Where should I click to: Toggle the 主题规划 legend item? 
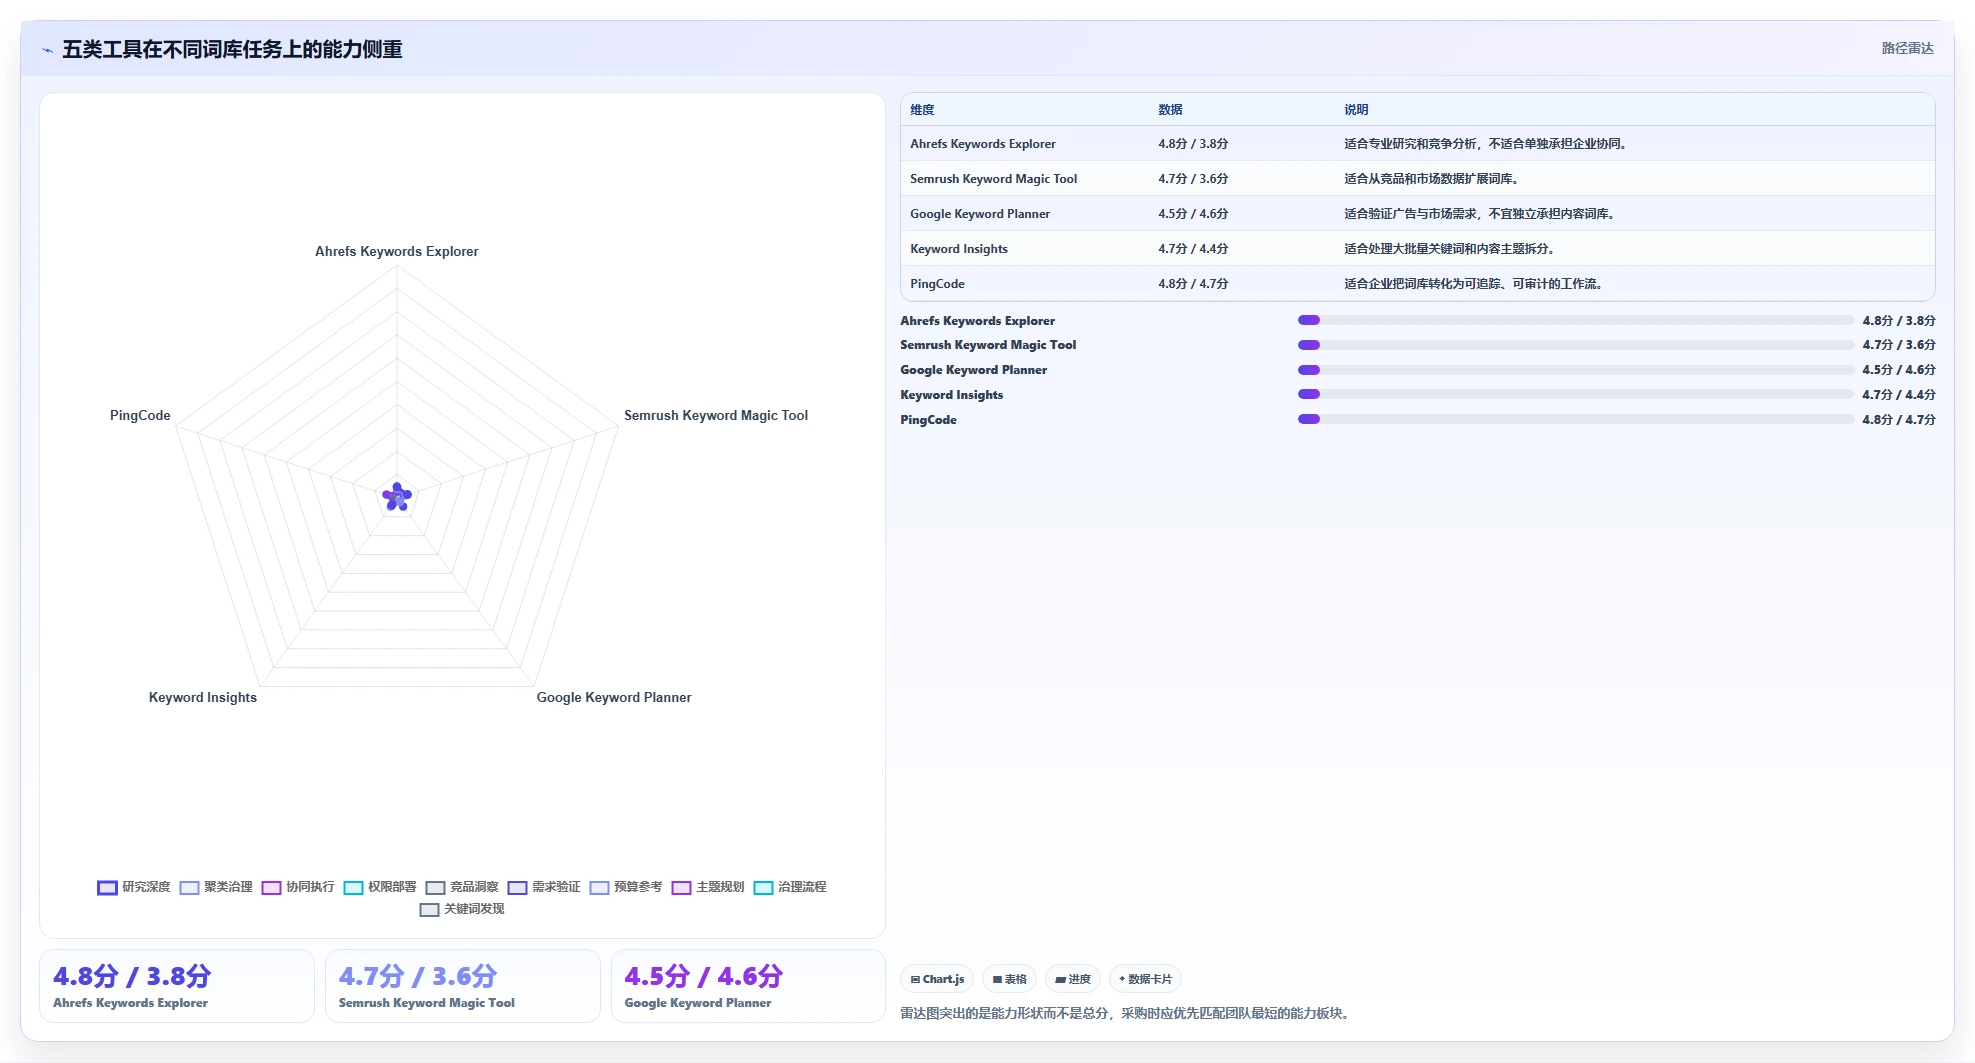(x=708, y=887)
